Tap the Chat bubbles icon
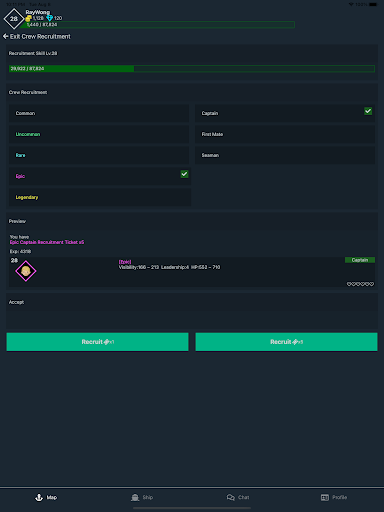This screenshot has width=384, height=512. pos(231,497)
